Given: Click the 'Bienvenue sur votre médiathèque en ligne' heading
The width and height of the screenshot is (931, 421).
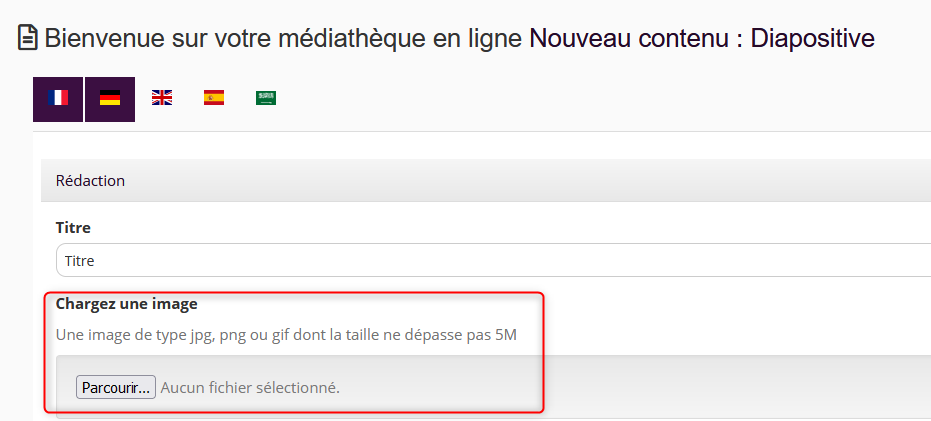Looking at the screenshot, I should coord(284,39).
